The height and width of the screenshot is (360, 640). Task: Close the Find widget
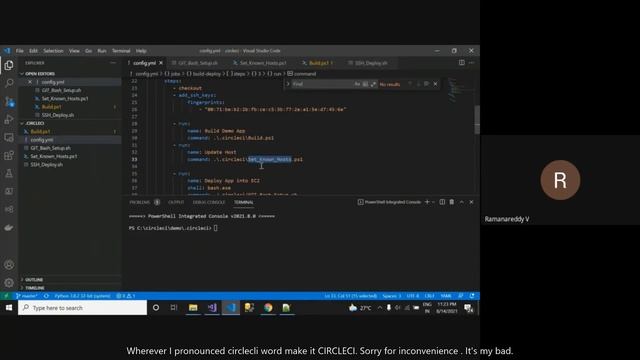coord(435,84)
